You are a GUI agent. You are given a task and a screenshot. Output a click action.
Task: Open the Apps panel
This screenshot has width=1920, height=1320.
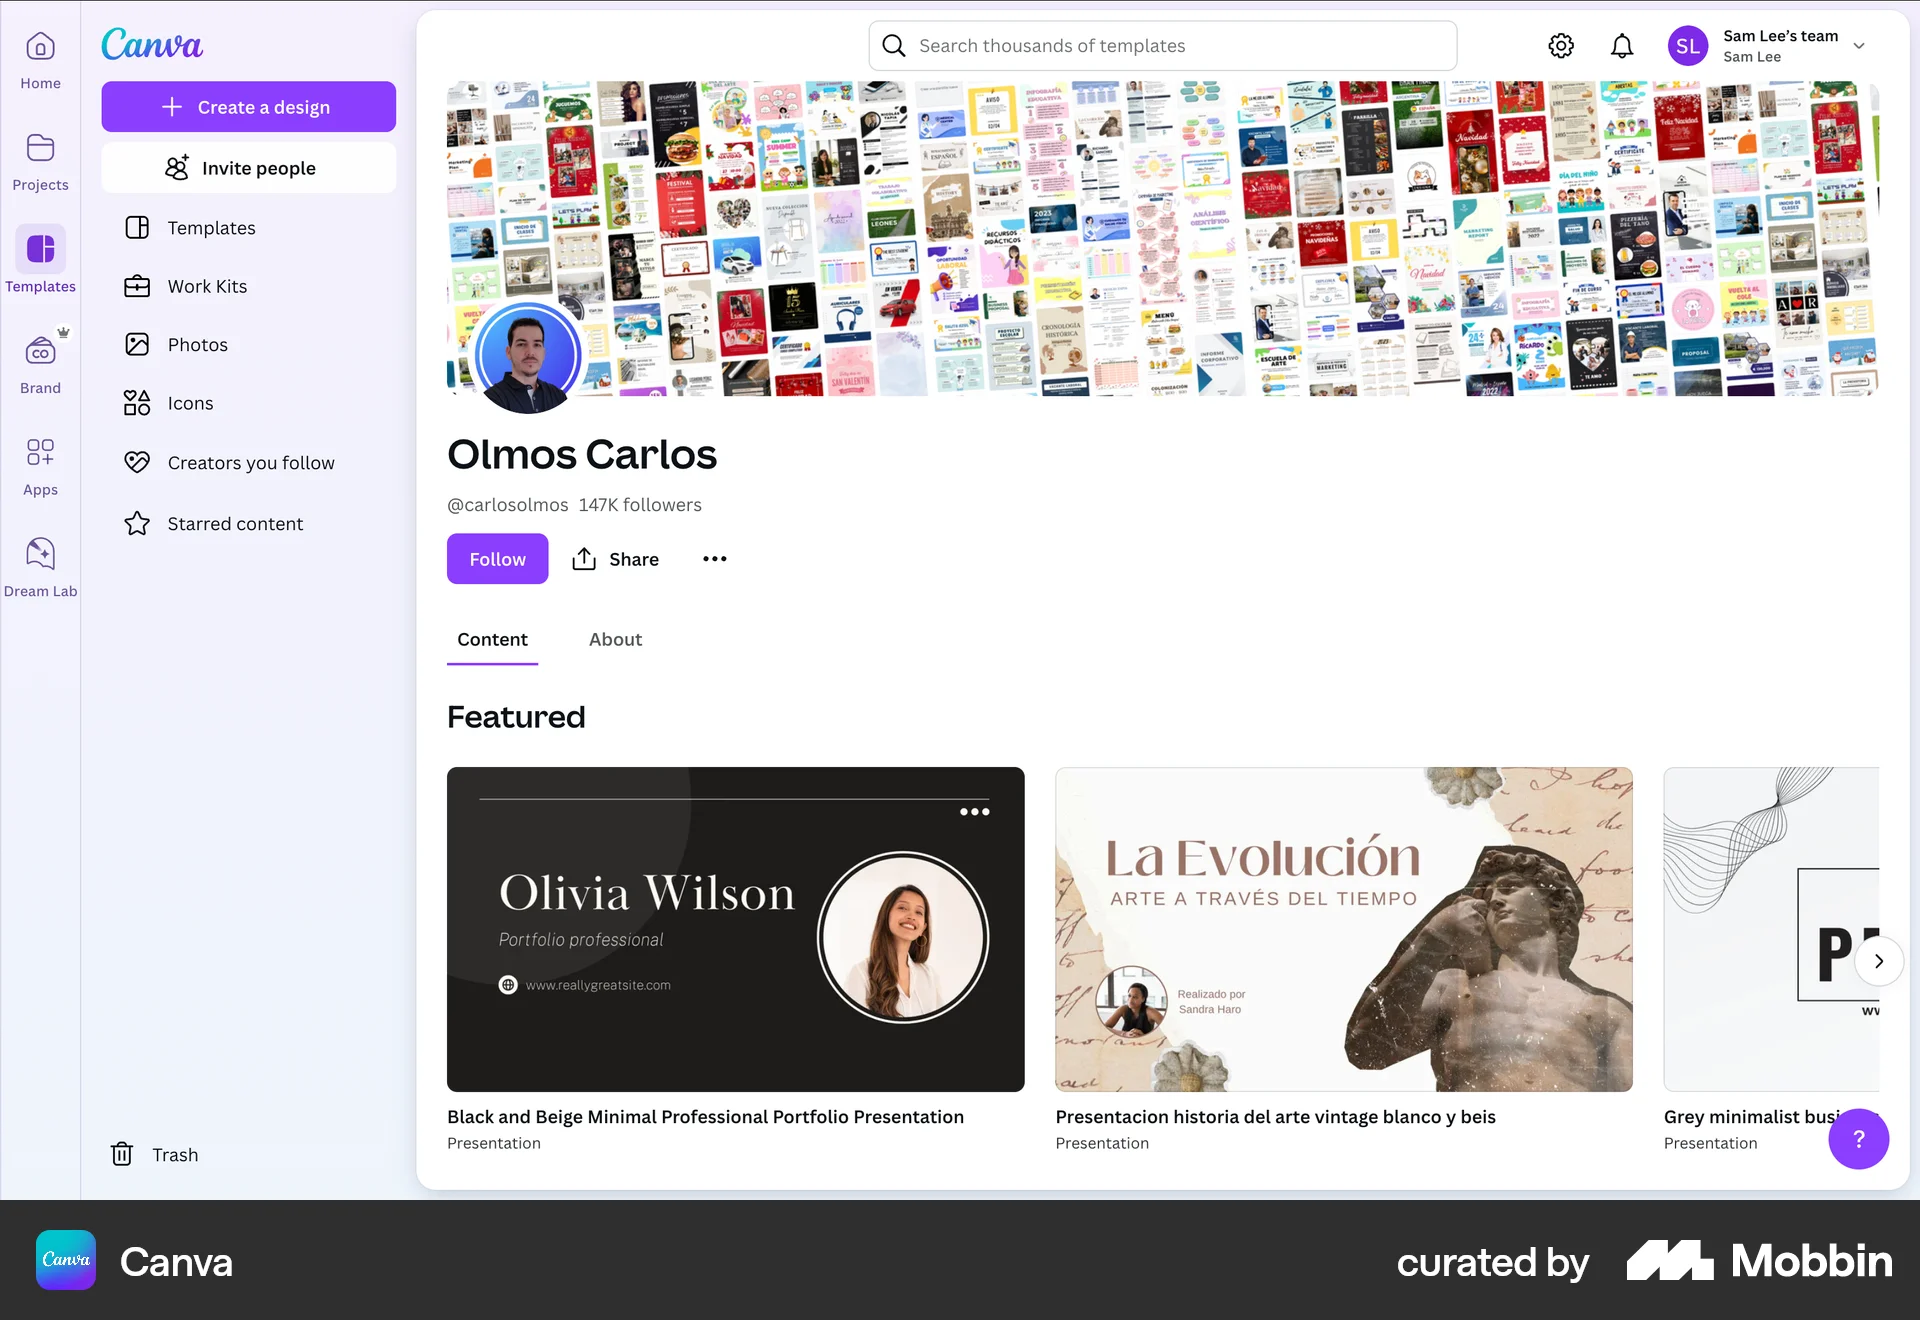click(x=40, y=465)
